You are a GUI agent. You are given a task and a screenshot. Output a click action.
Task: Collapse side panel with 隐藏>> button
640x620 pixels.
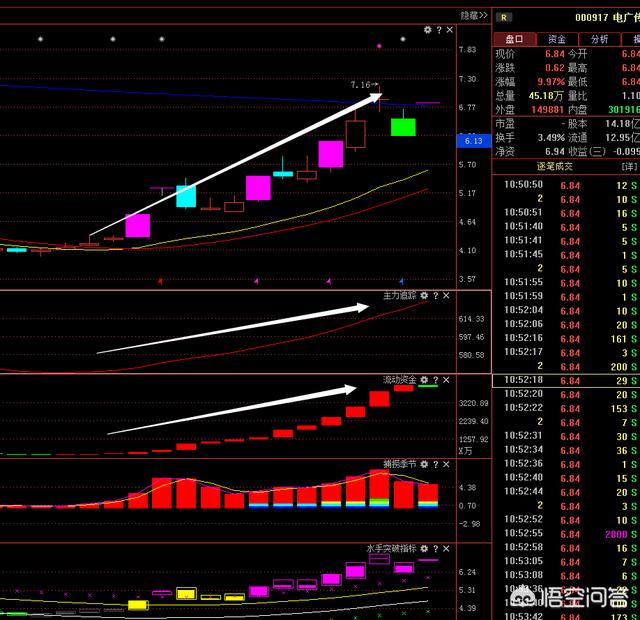[474, 15]
